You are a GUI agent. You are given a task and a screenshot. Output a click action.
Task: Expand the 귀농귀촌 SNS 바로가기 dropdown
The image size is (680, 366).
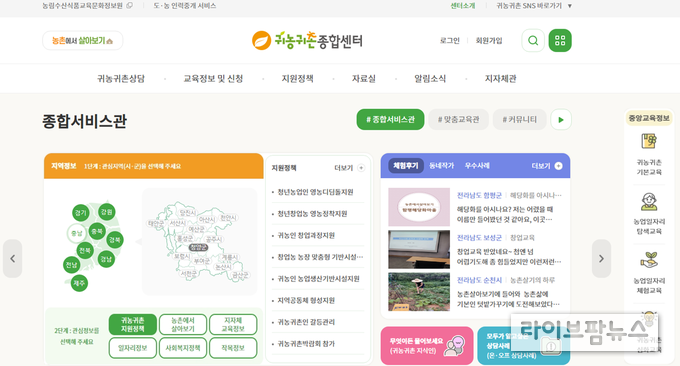[534, 6]
